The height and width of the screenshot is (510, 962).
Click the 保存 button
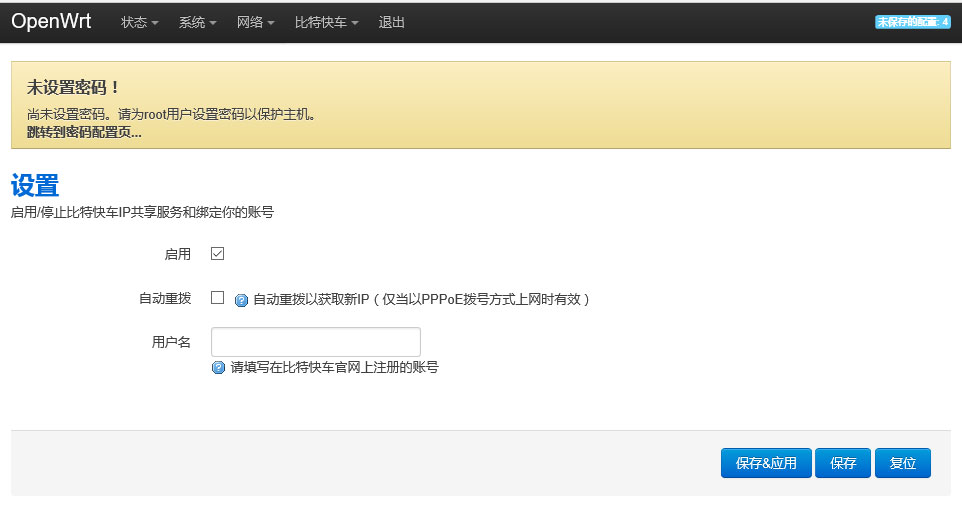click(x=843, y=463)
